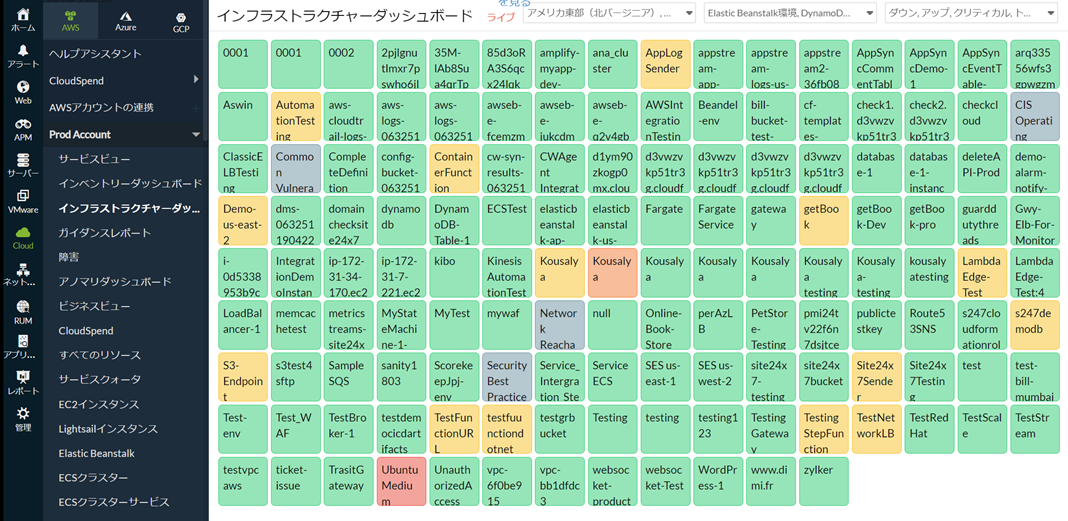Select the Web monitoring icon
Image resolution: width=1068 pixels, height=521 pixels.
pyautogui.click(x=22, y=92)
